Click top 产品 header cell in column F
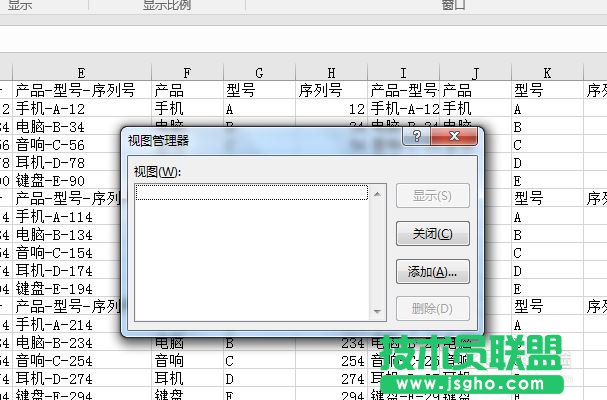Viewport: 607px width, 400px height. tap(187, 91)
